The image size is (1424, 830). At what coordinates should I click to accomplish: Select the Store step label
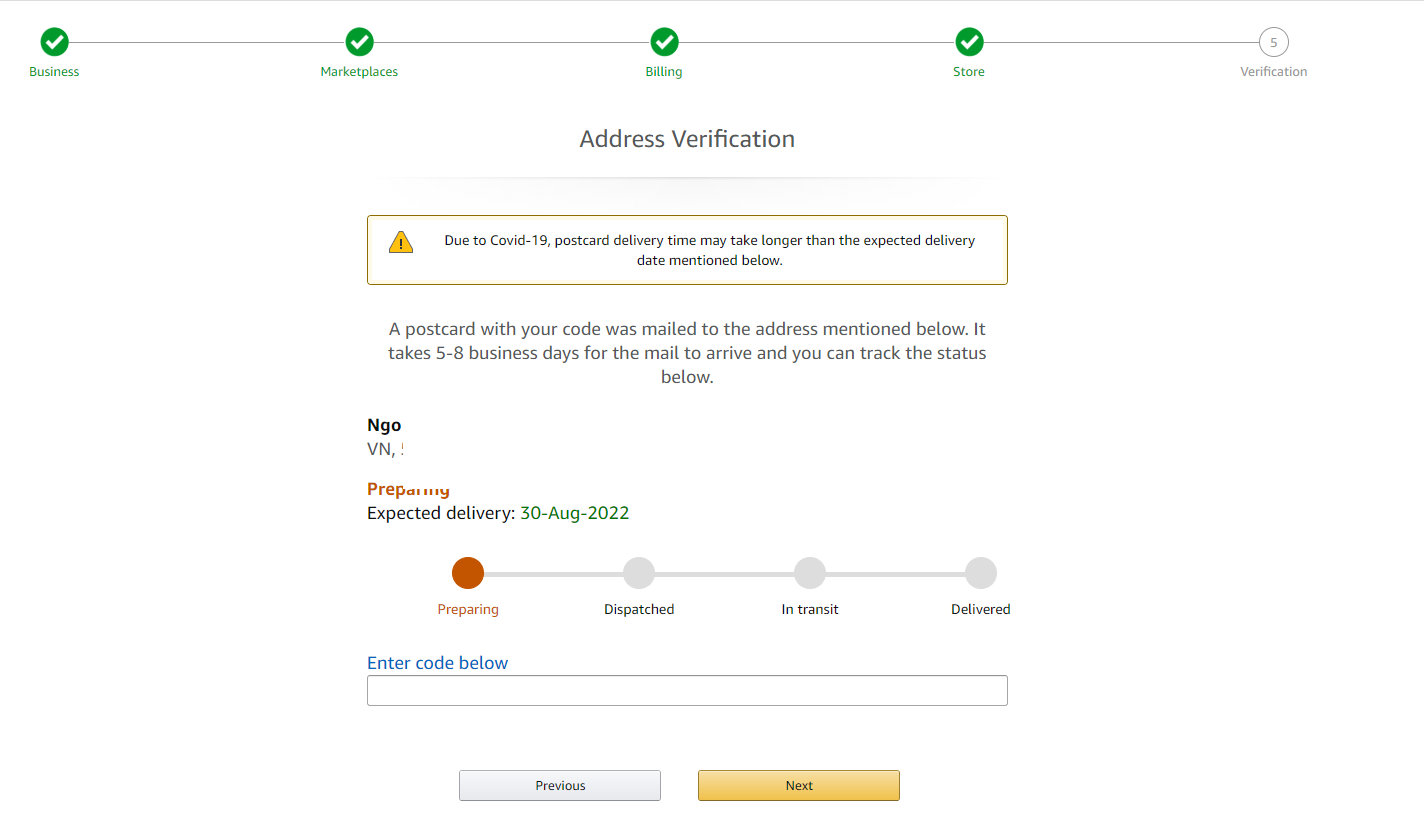click(x=969, y=72)
